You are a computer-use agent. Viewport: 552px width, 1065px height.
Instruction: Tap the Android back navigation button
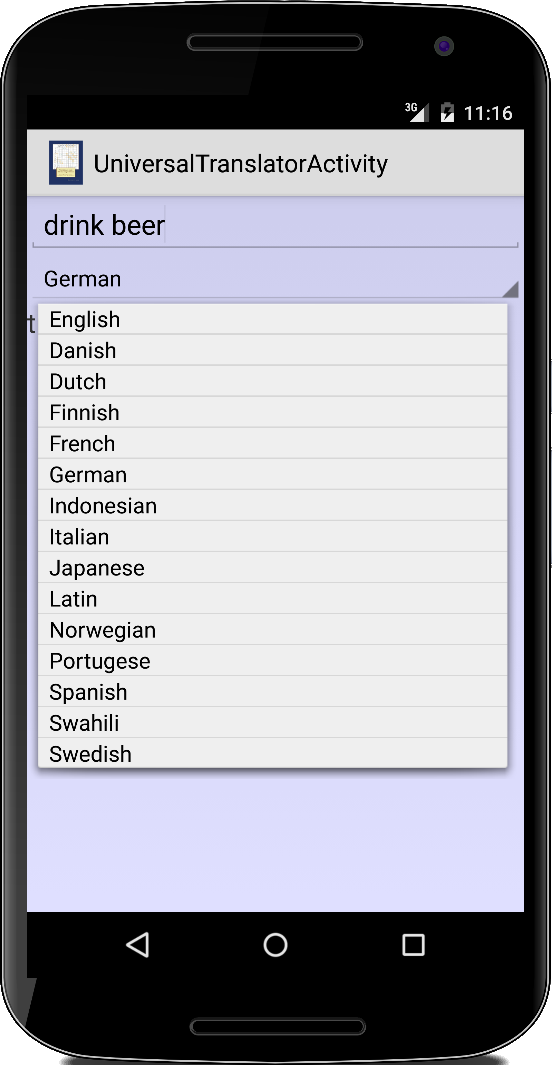click(x=138, y=944)
